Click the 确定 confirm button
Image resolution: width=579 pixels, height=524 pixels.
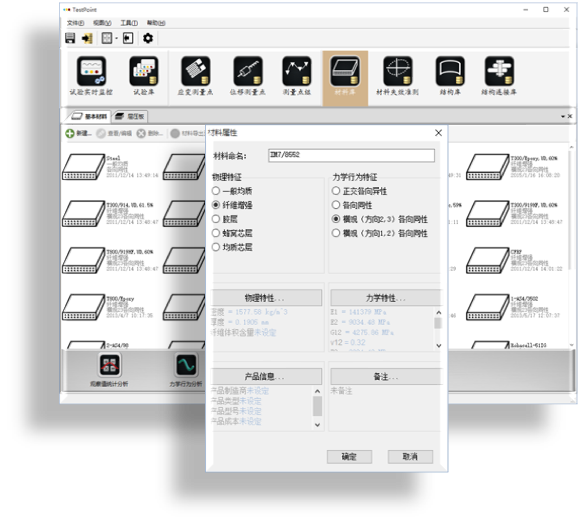(x=349, y=457)
